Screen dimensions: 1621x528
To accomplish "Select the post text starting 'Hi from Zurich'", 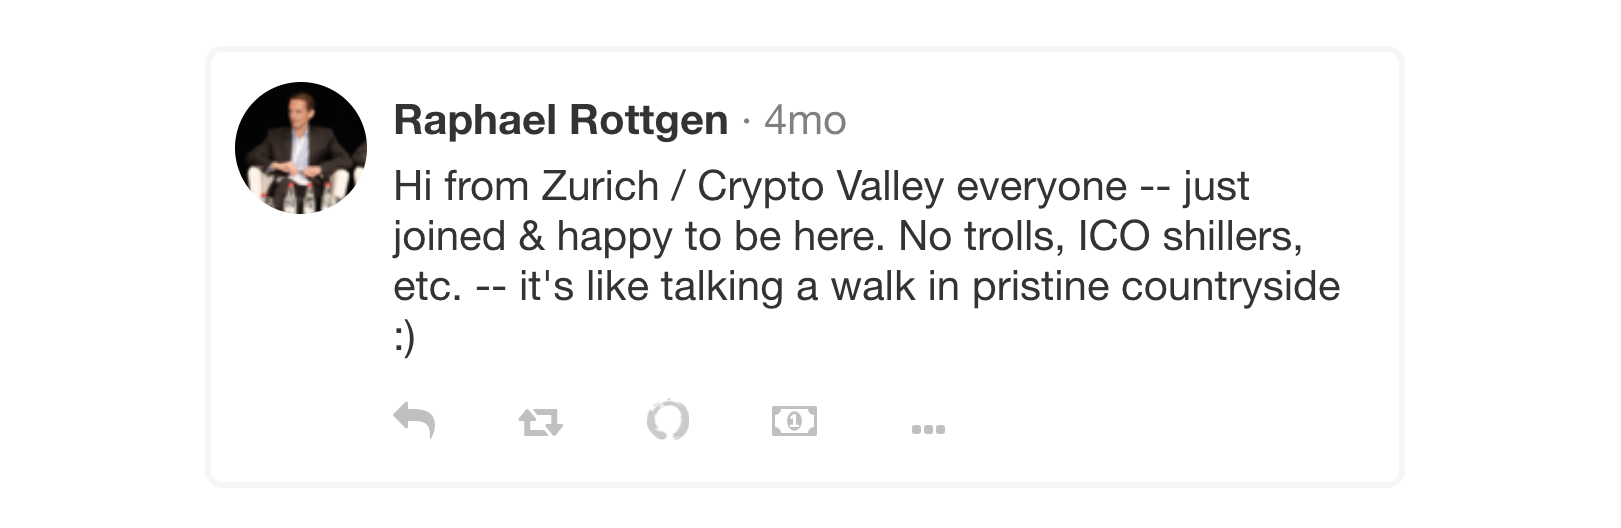I will pyautogui.click(x=866, y=261).
